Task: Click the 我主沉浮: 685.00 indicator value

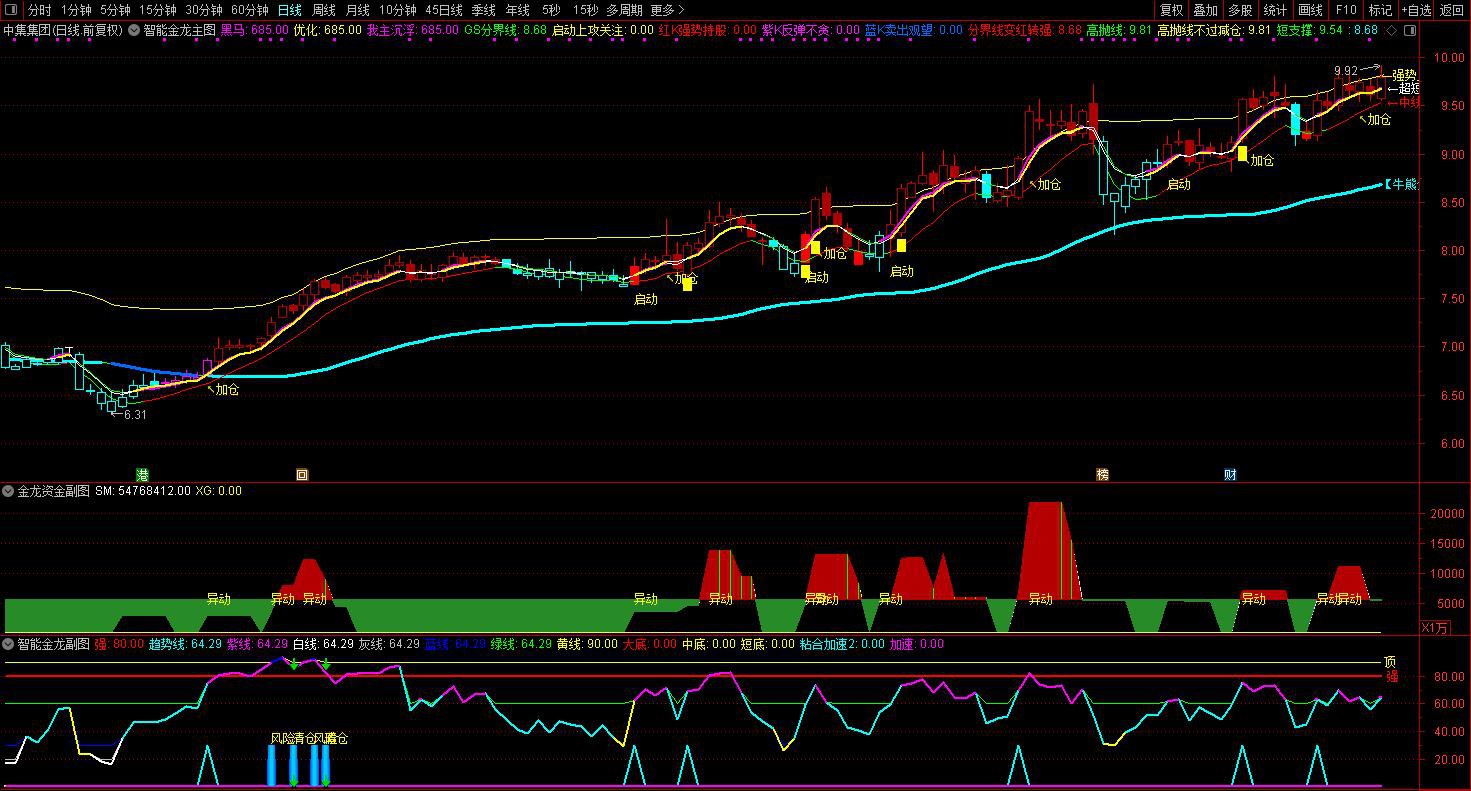Action: click(413, 30)
